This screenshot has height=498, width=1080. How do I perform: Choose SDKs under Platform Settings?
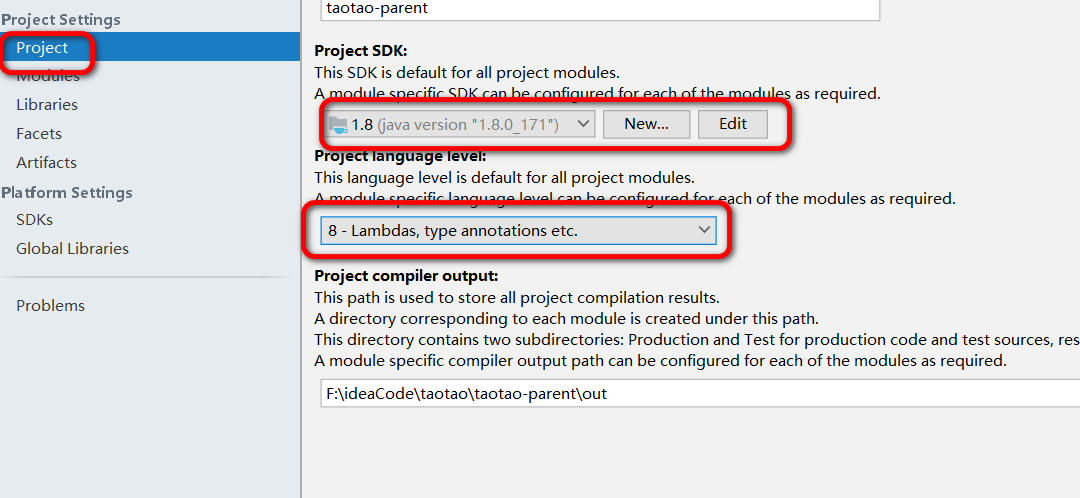click(x=34, y=220)
